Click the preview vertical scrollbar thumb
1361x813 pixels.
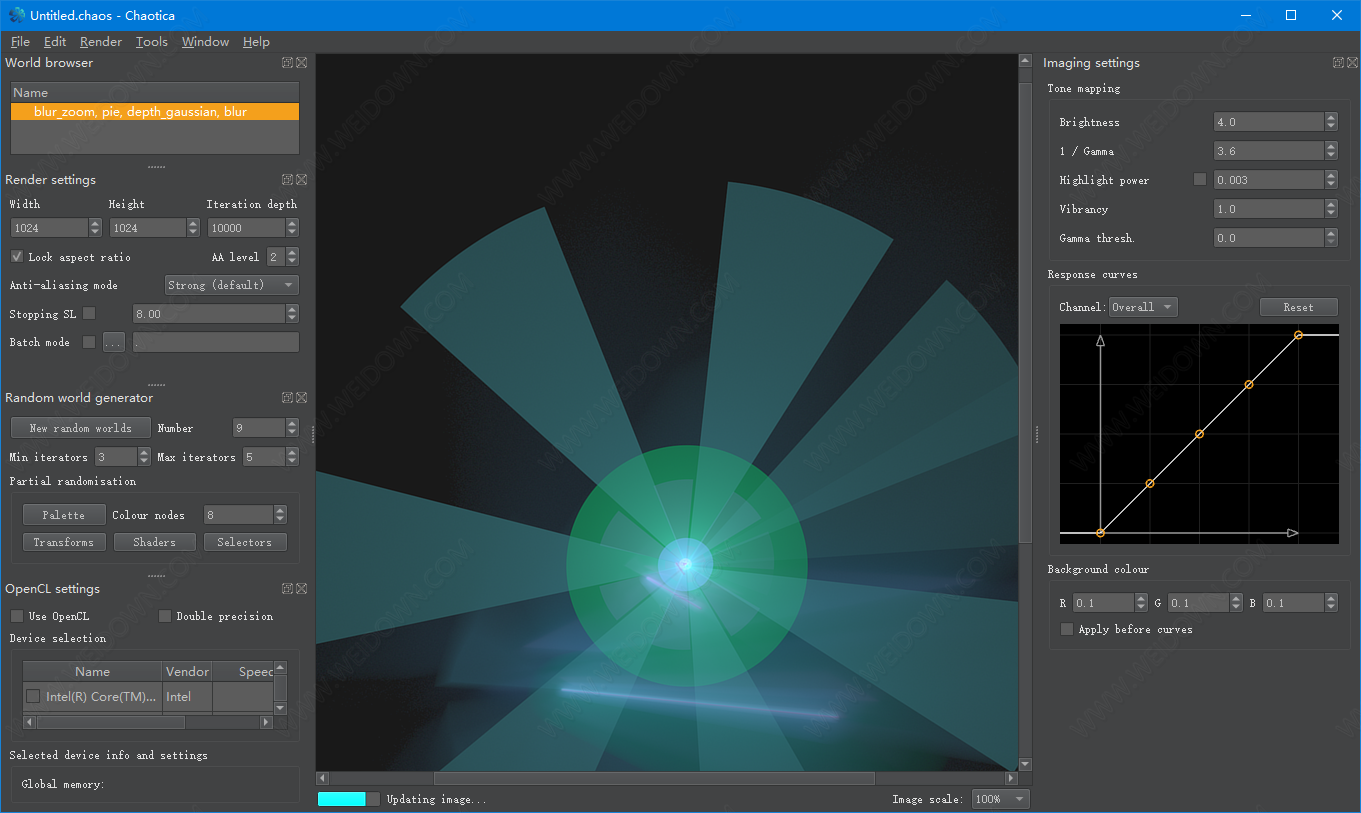pos(1025,313)
